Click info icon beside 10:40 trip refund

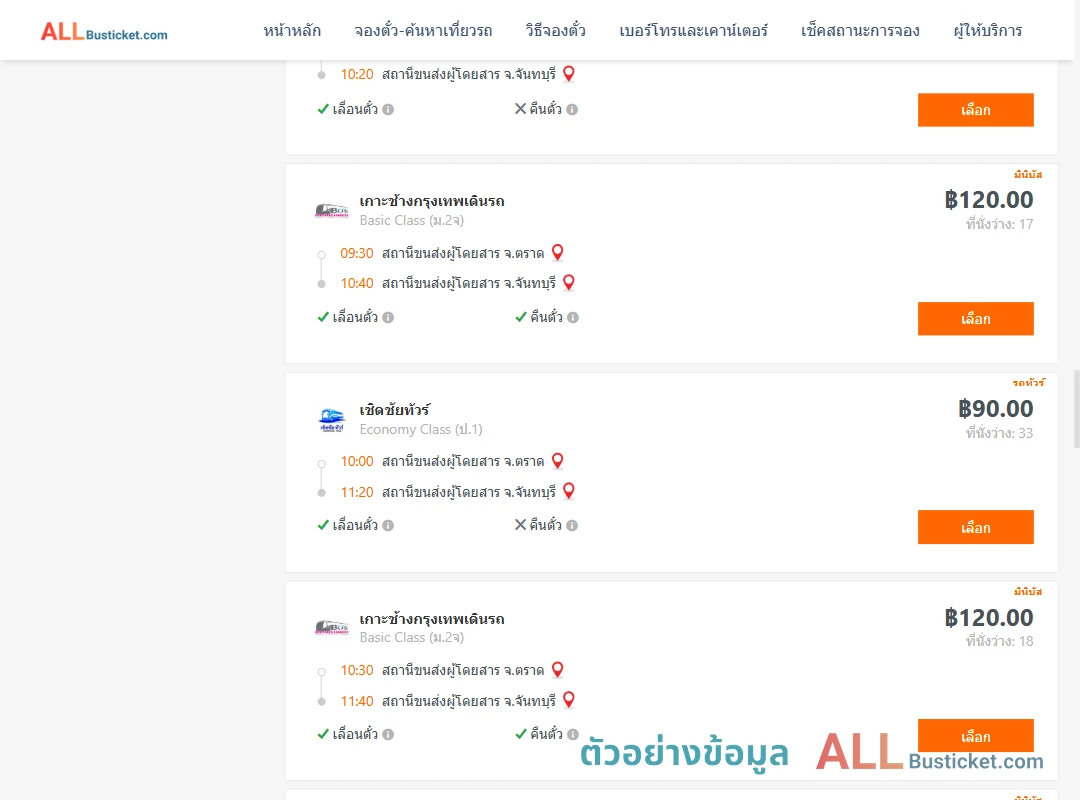pos(573,318)
